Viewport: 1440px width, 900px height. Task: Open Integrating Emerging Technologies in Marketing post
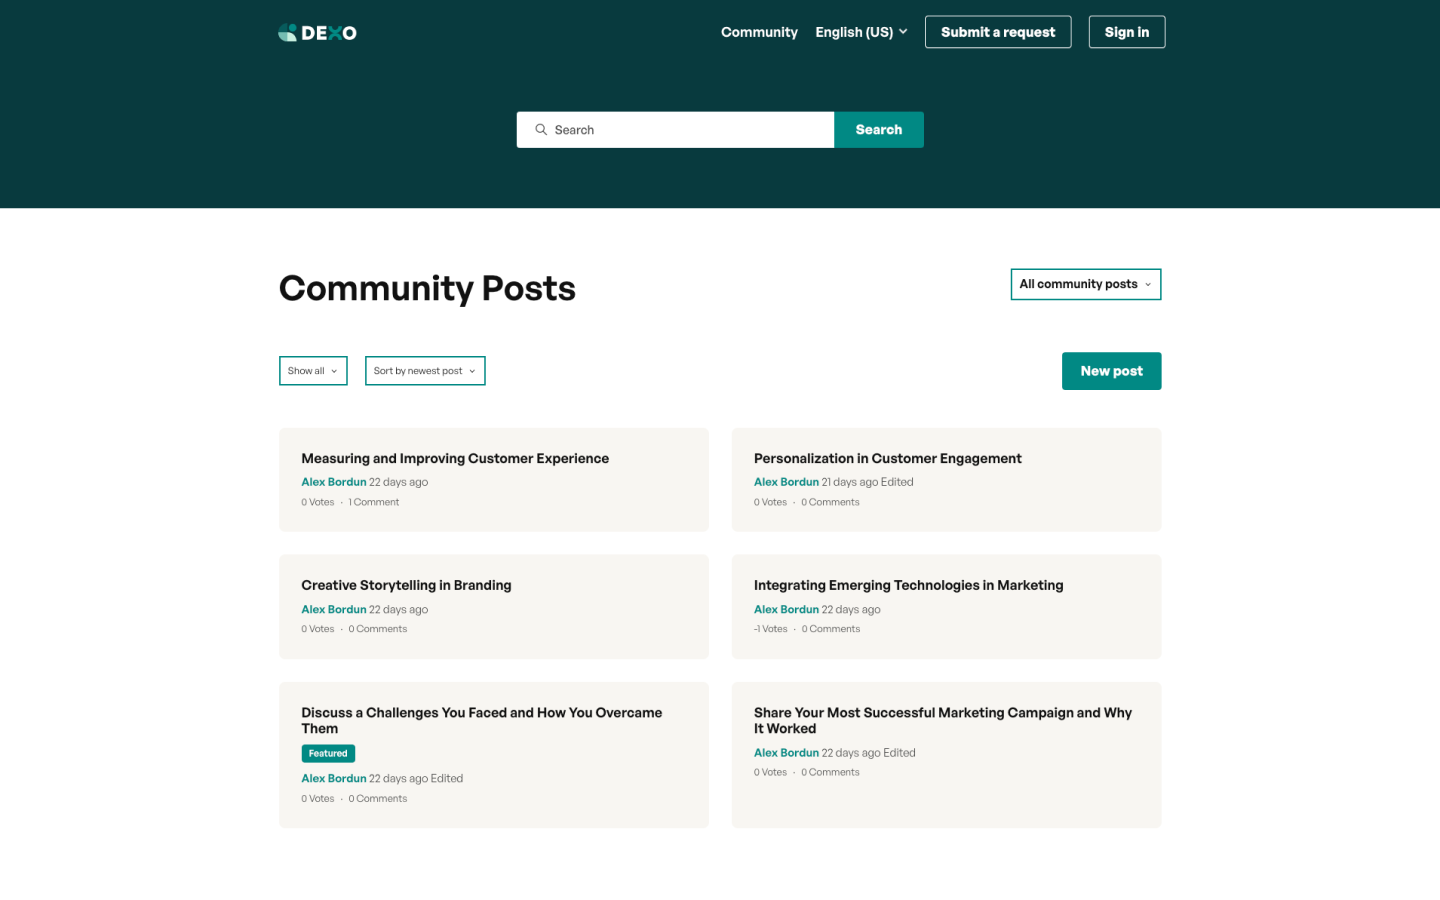(x=908, y=586)
